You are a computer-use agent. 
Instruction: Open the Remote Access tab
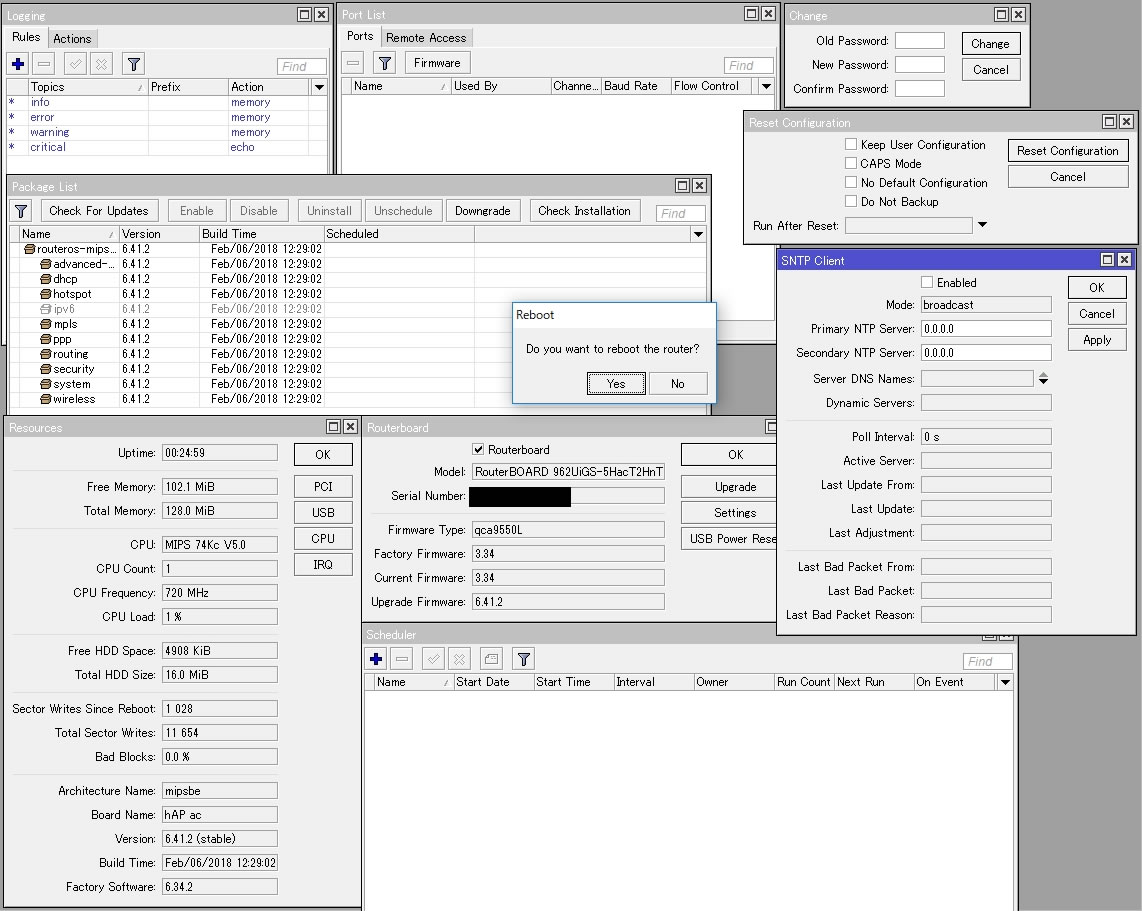(426, 38)
